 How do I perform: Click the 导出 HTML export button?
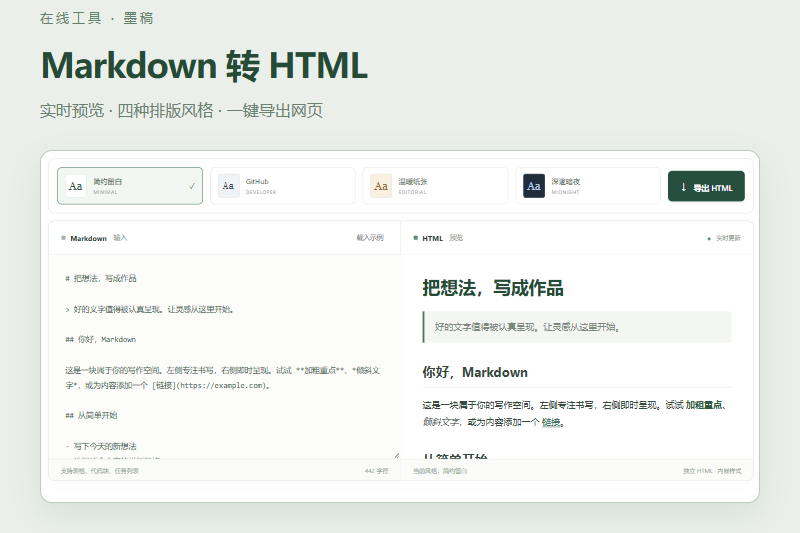[x=706, y=186]
